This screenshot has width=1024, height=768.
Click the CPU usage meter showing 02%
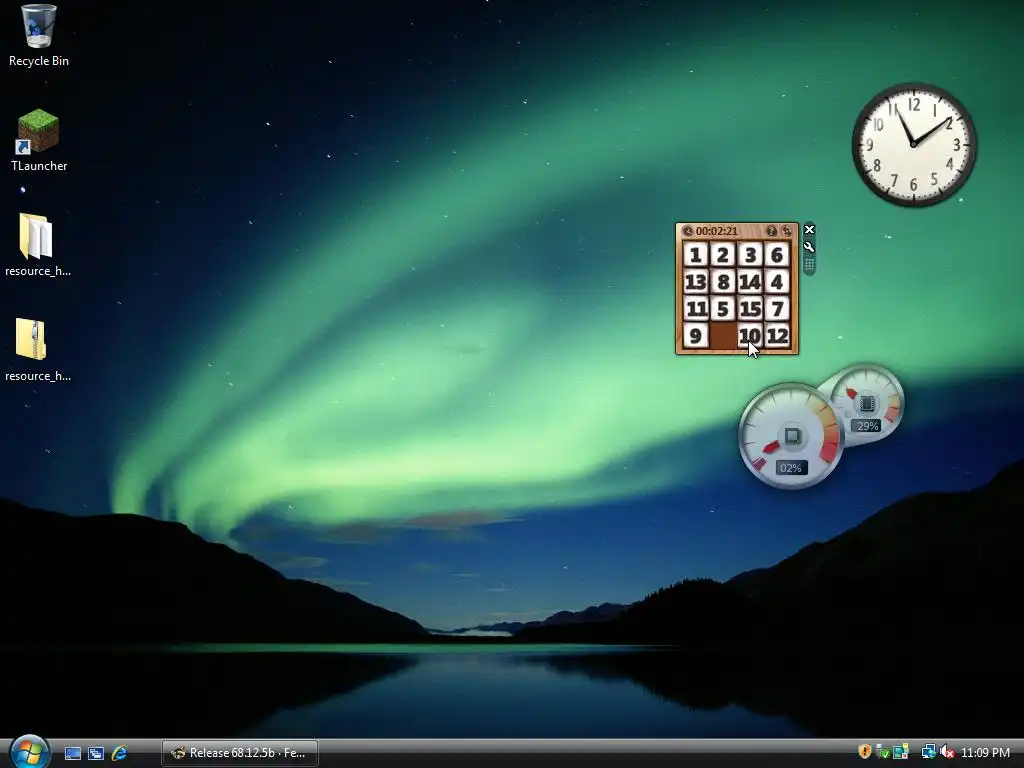click(x=791, y=436)
